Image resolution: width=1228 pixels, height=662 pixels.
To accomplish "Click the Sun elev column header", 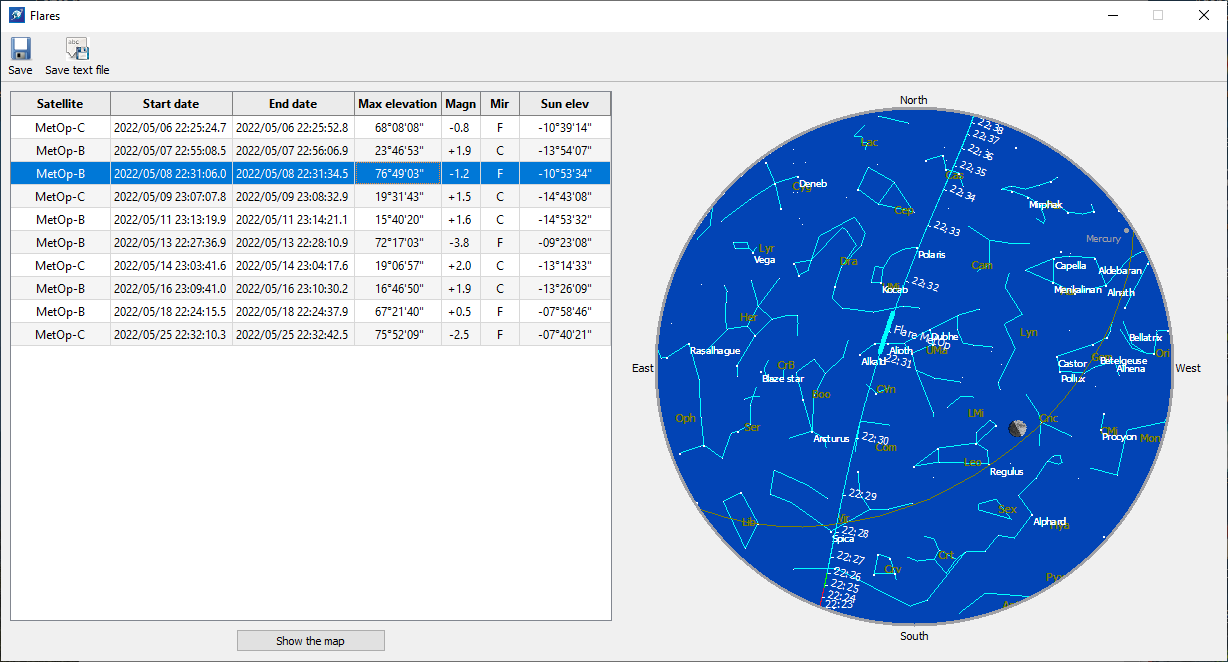I will (565, 104).
